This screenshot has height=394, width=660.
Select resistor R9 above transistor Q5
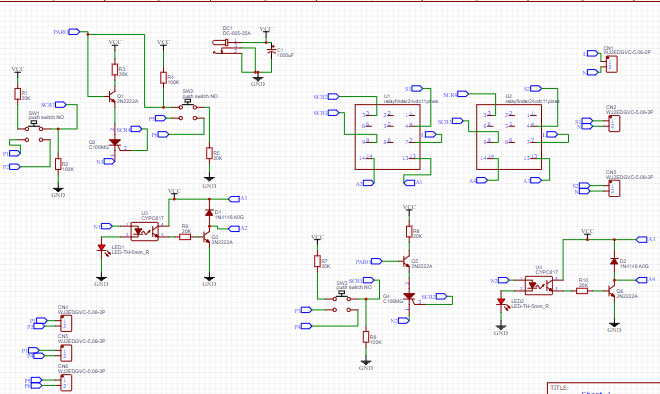(409, 232)
